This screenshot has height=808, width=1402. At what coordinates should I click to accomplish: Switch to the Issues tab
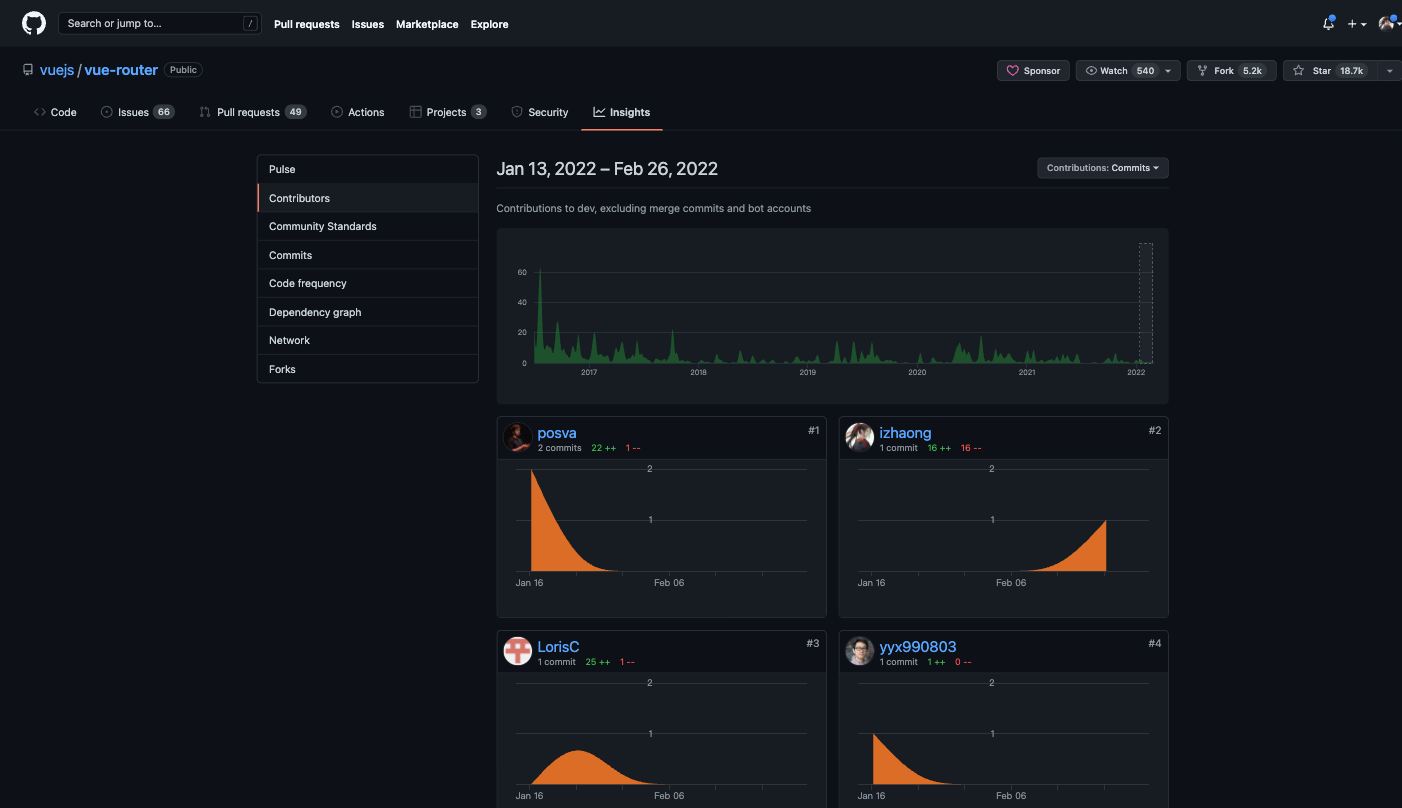tap(137, 112)
